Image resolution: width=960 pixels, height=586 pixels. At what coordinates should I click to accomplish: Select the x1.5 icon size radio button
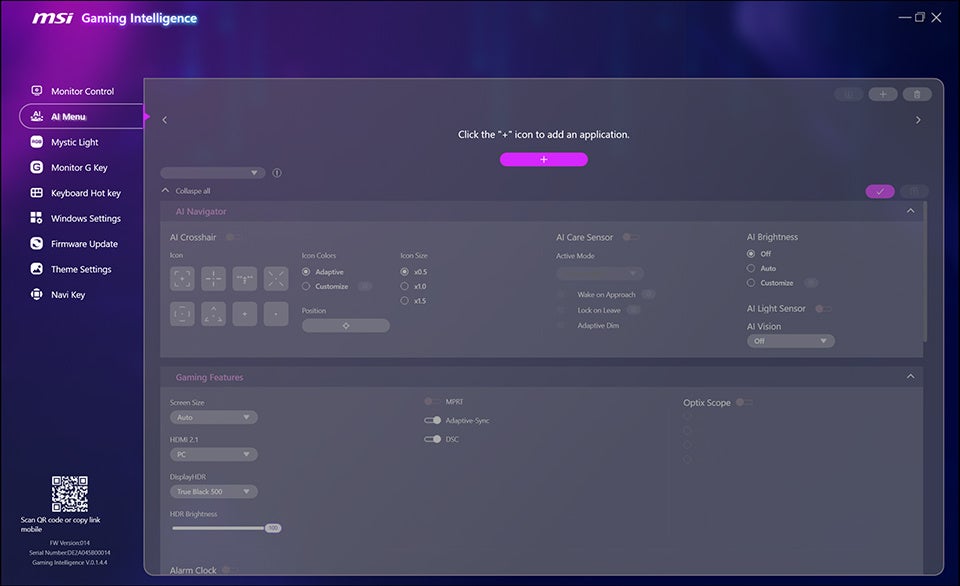(x=404, y=300)
